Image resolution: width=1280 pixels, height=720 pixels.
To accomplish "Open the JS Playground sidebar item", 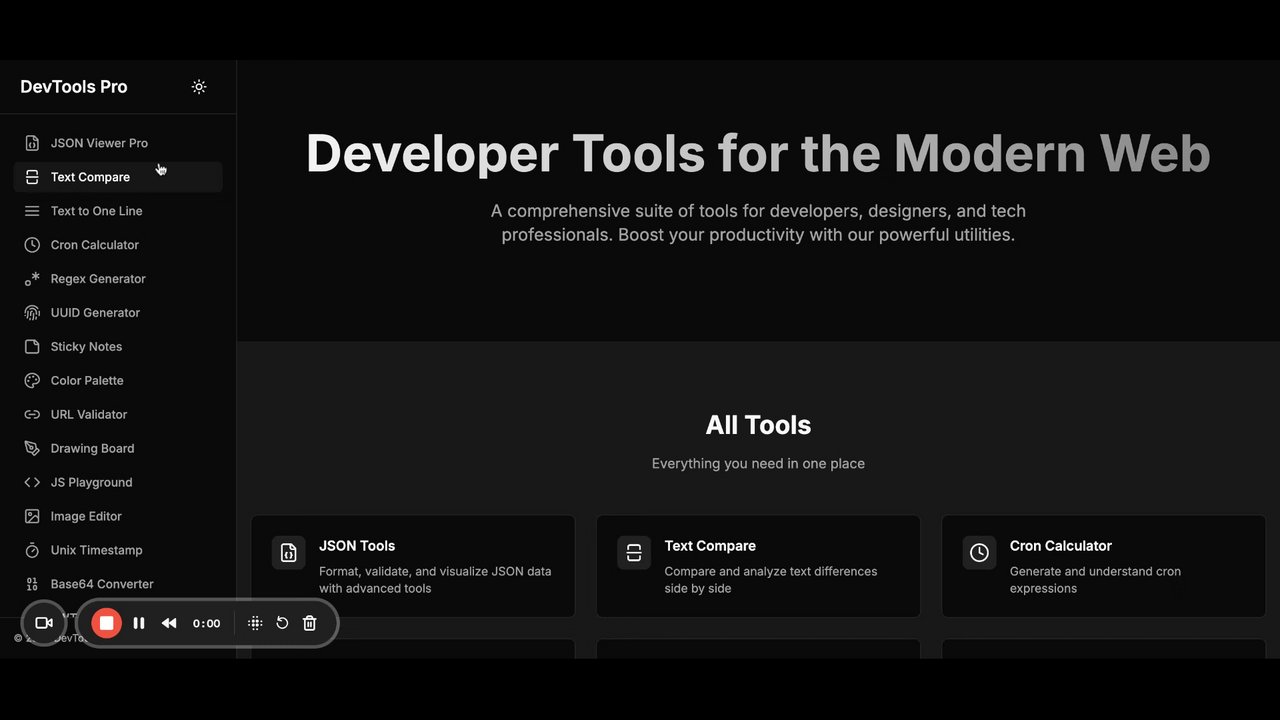I will [x=118, y=483].
